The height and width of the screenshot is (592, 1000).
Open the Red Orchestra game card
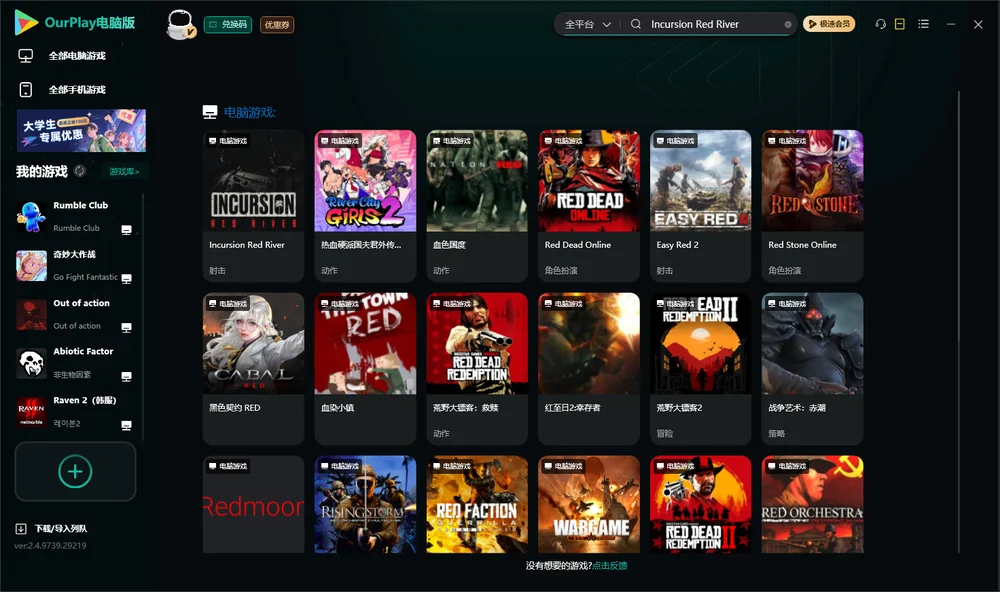(812, 504)
